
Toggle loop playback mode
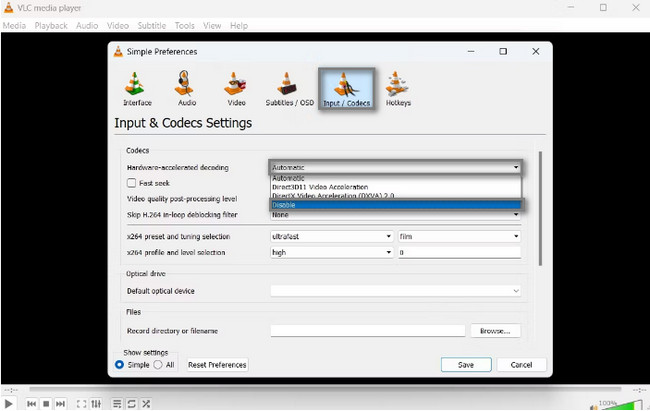point(132,404)
